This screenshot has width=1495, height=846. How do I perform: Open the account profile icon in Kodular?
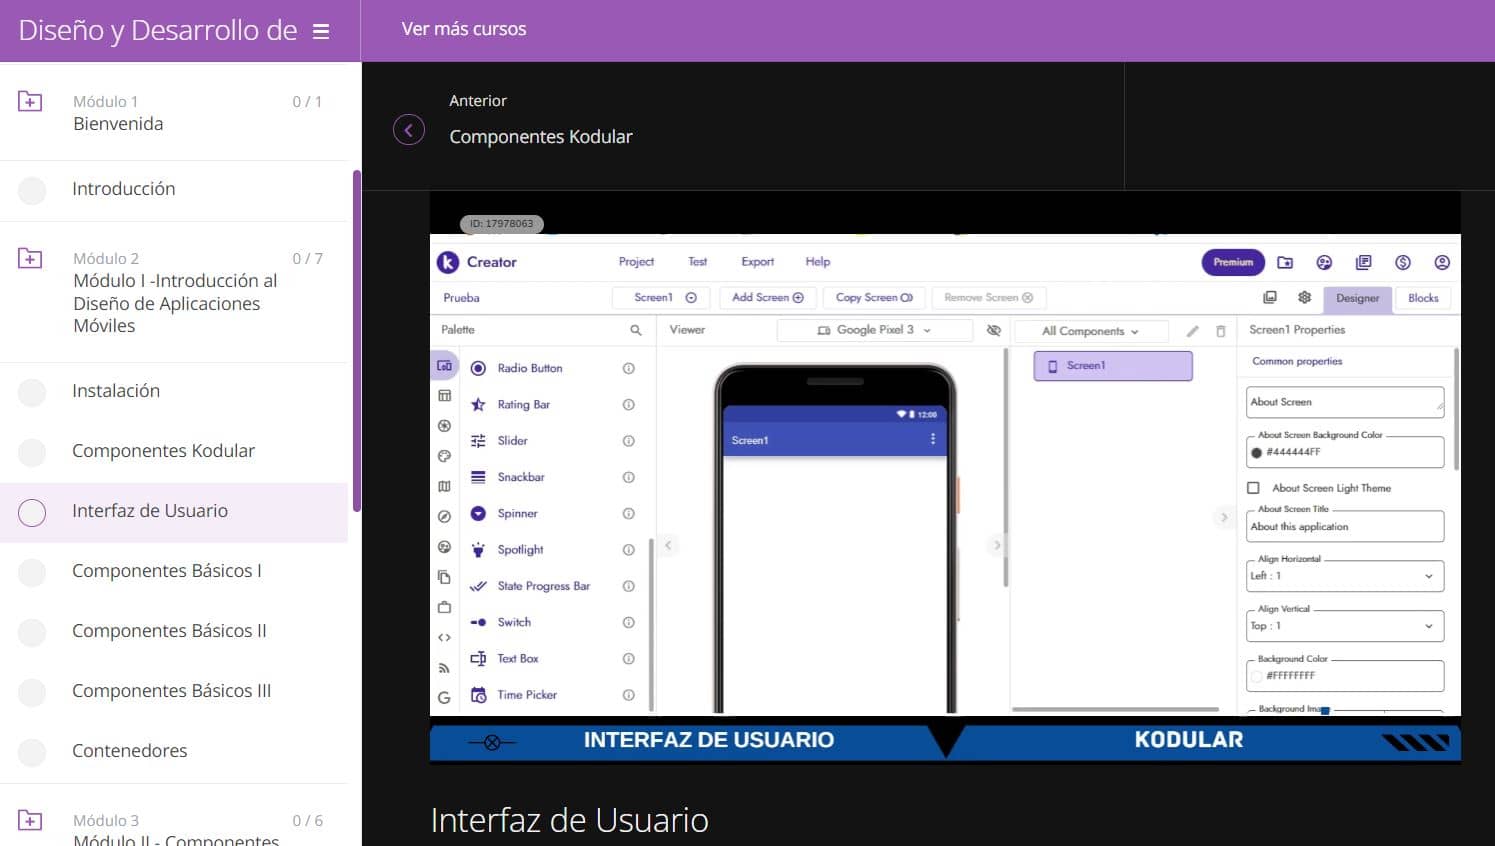(x=1441, y=262)
